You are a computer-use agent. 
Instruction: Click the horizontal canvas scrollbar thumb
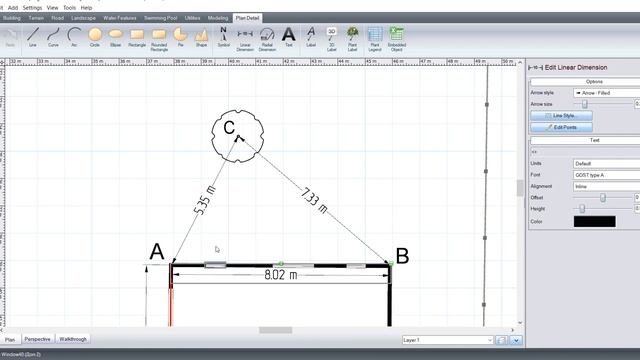pyautogui.click(x=276, y=330)
